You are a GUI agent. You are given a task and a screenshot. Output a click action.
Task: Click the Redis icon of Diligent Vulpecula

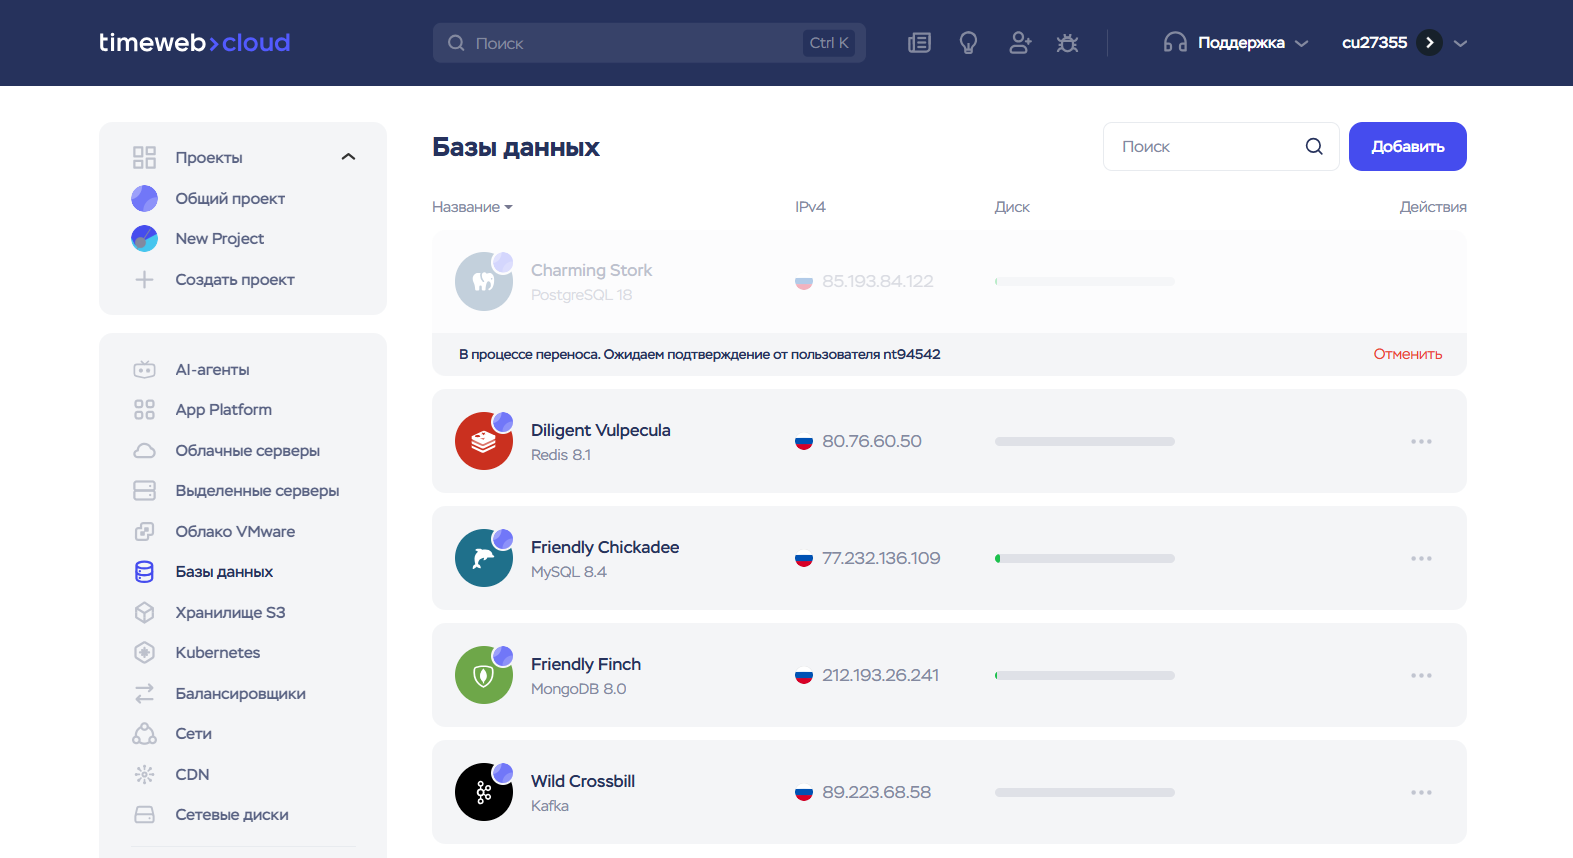click(484, 441)
